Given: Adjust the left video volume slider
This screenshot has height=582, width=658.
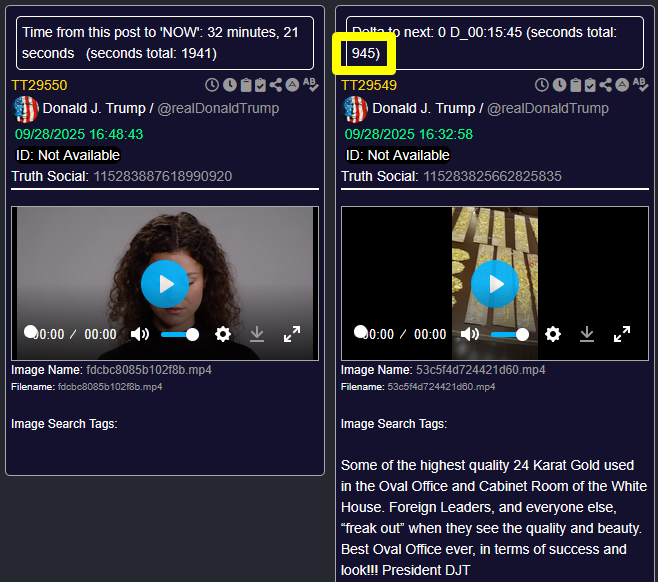Looking at the screenshot, I should click(x=179, y=334).
